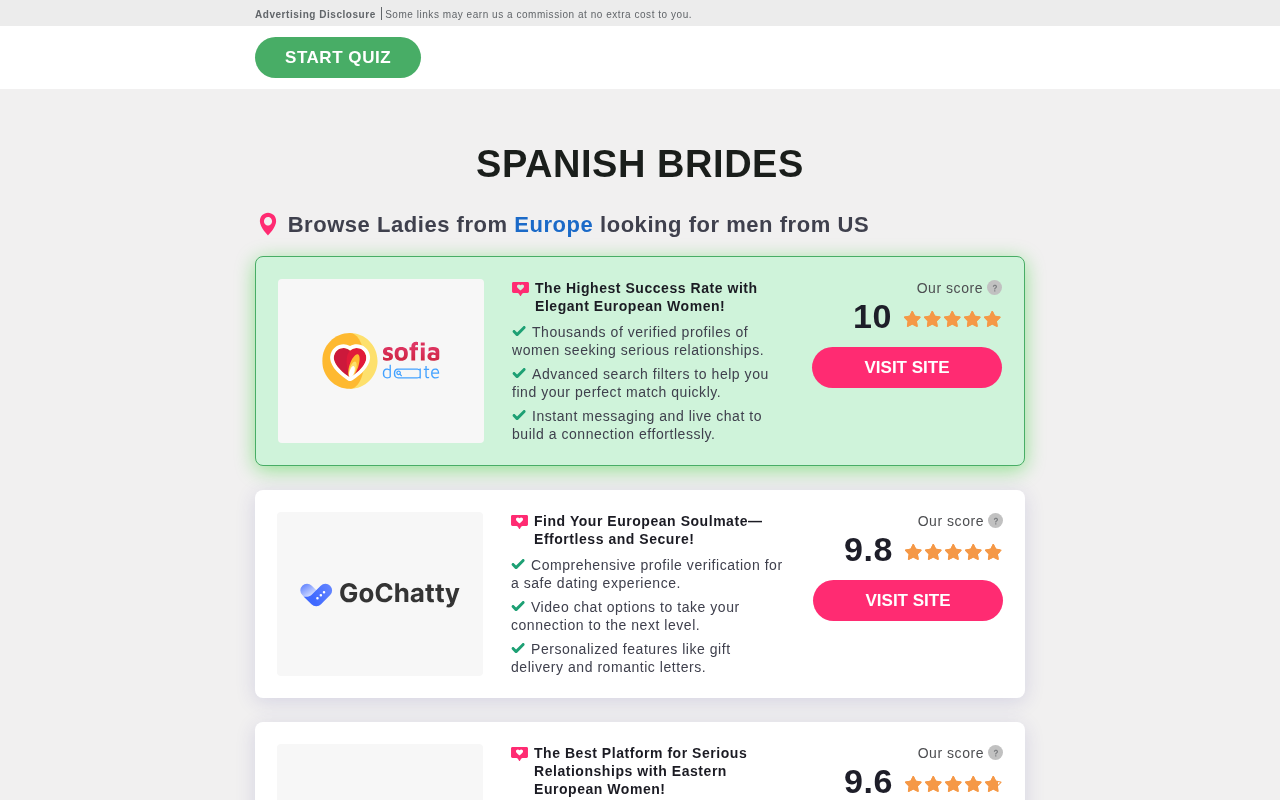Click the SofiaDate logo thumbnail

pyautogui.click(x=381, y=361)
